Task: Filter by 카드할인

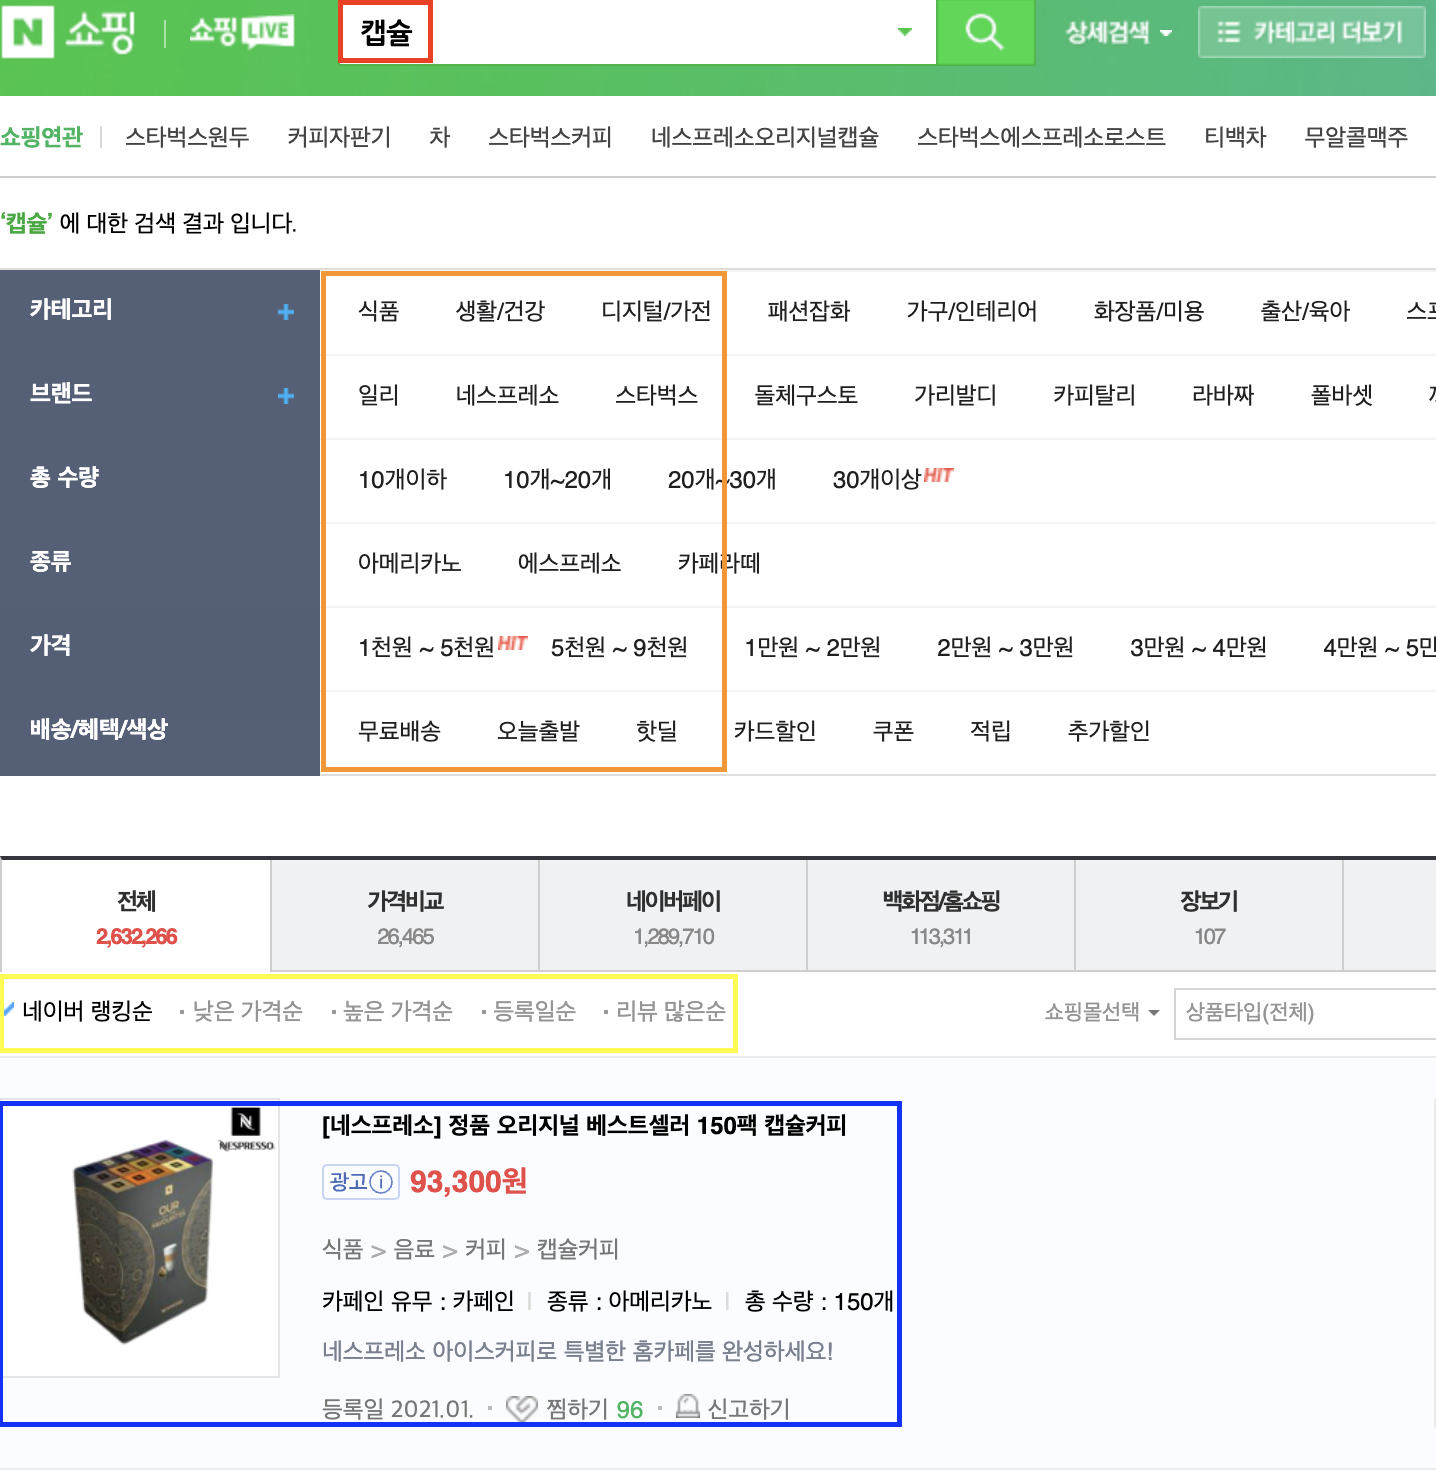Action: pyautogui.click(x=775, y=731)
